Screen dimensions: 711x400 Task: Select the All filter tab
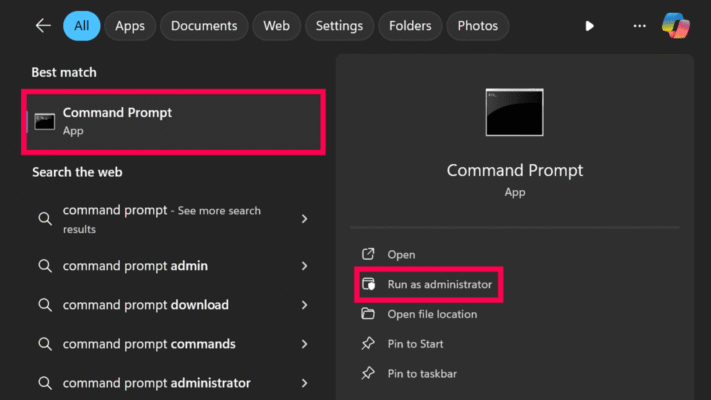[x=82, y=26]
